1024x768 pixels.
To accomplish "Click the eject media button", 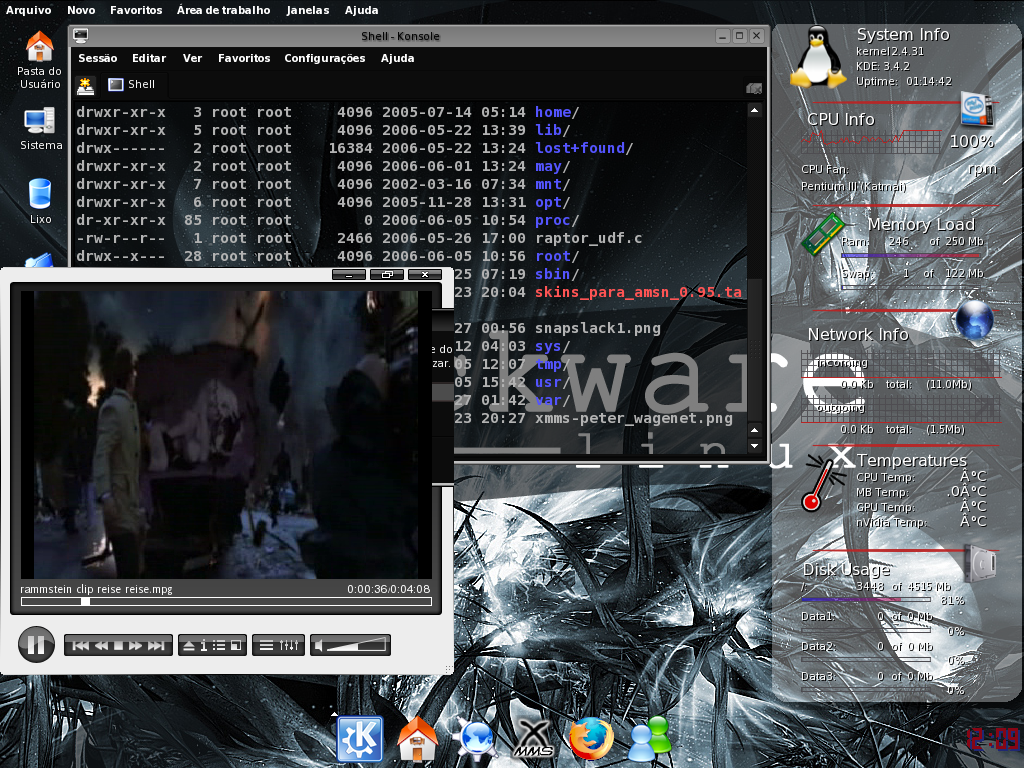I will [189, 646].
